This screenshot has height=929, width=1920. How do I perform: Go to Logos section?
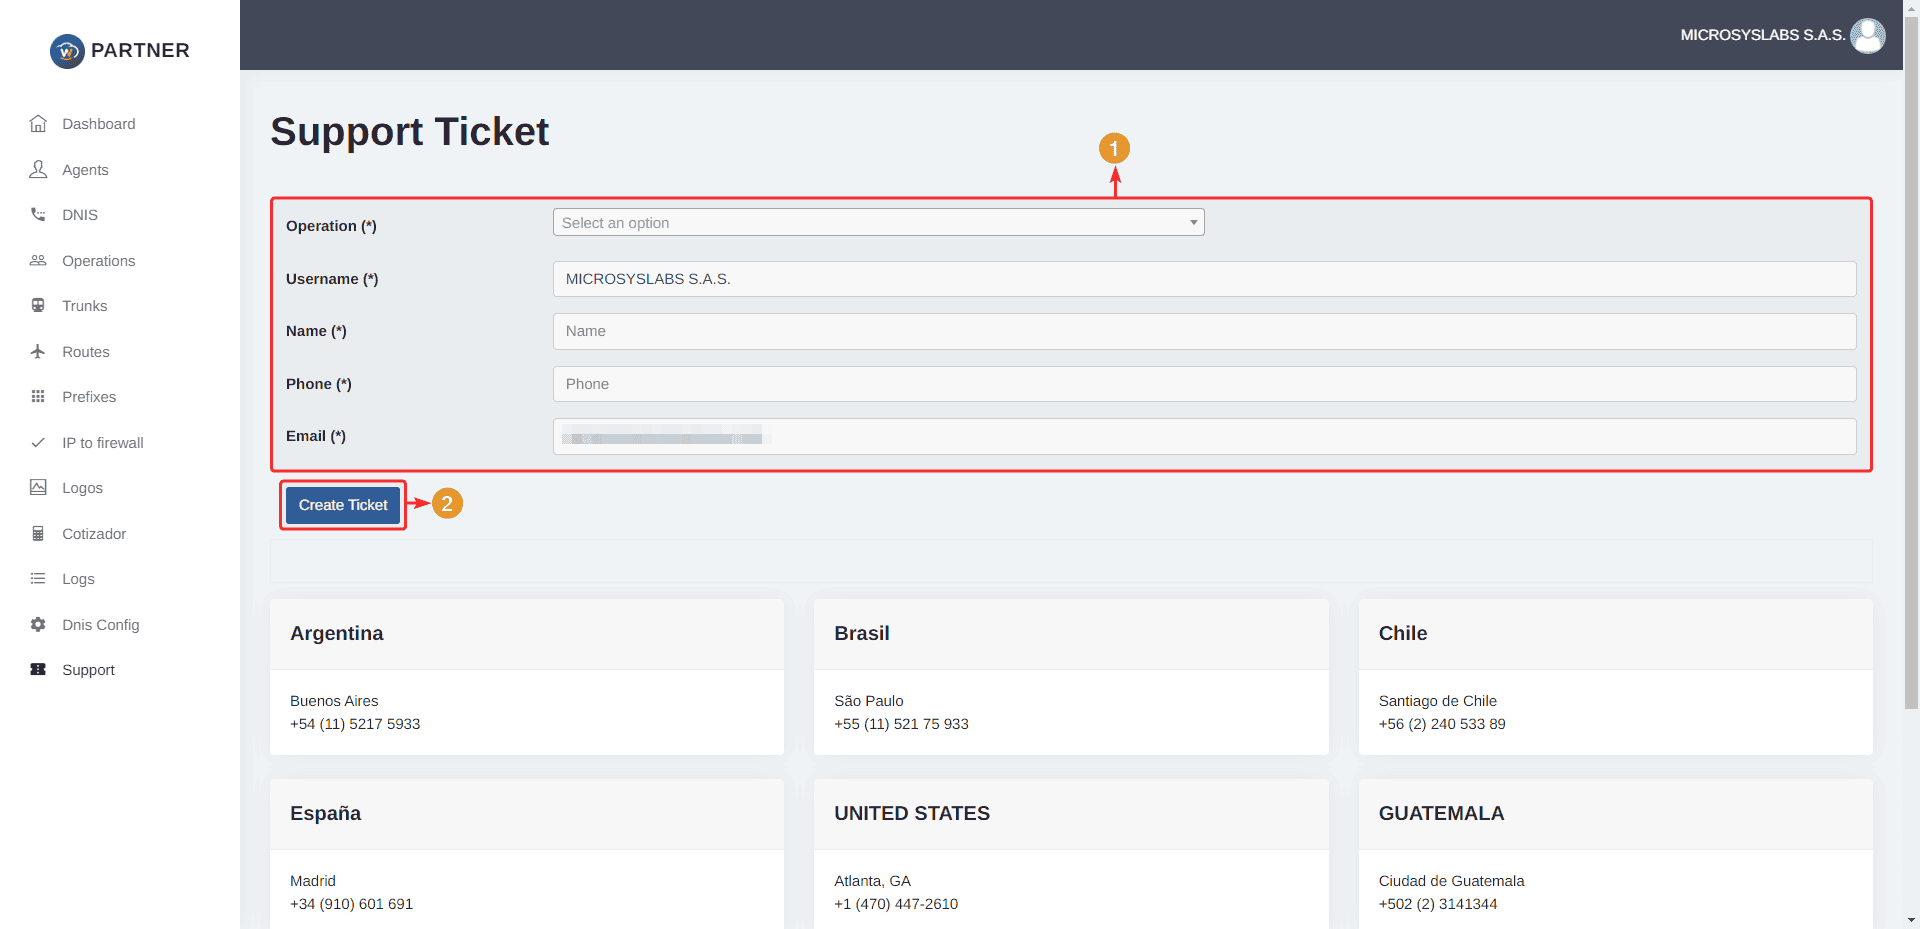[x=82, y=488]
